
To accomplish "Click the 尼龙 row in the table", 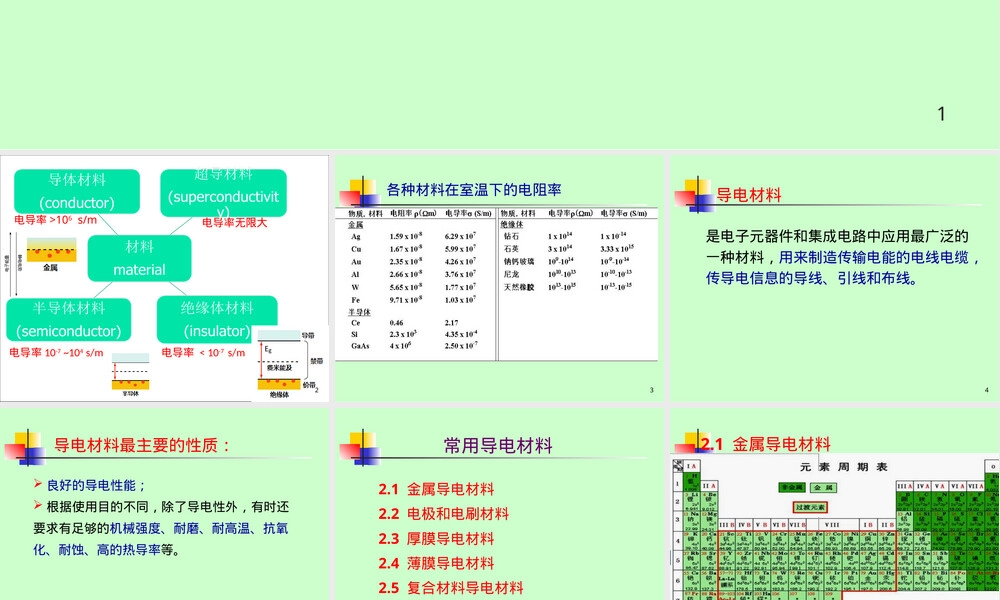I will tap(568, 274).
